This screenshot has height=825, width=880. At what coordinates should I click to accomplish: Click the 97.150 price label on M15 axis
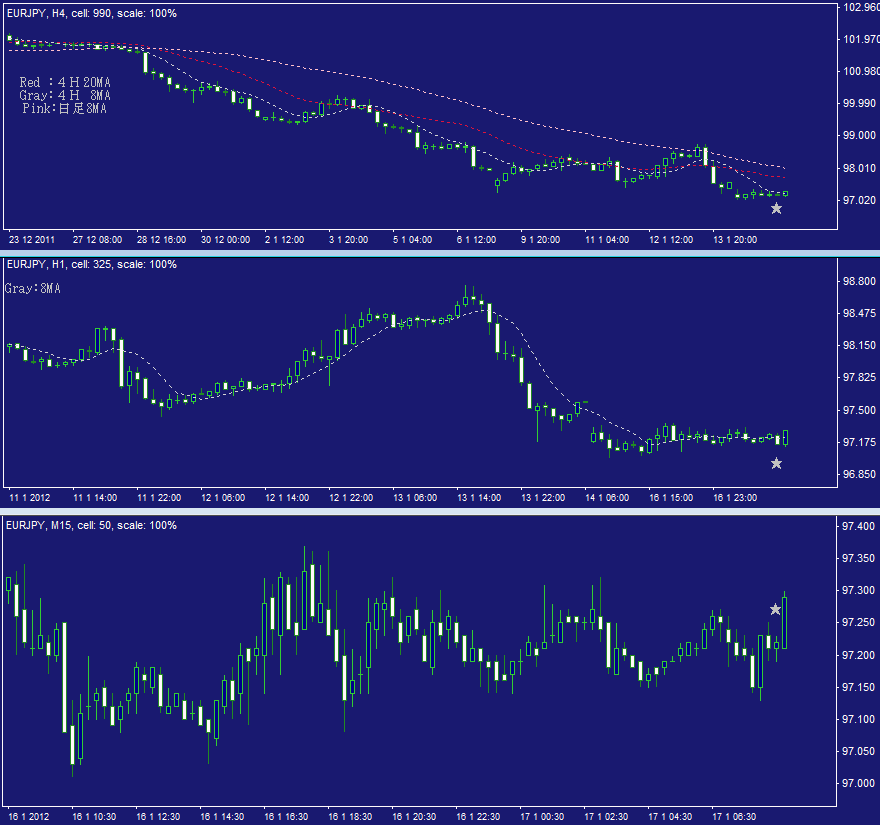pyautogui.click(x=859, y=688)
